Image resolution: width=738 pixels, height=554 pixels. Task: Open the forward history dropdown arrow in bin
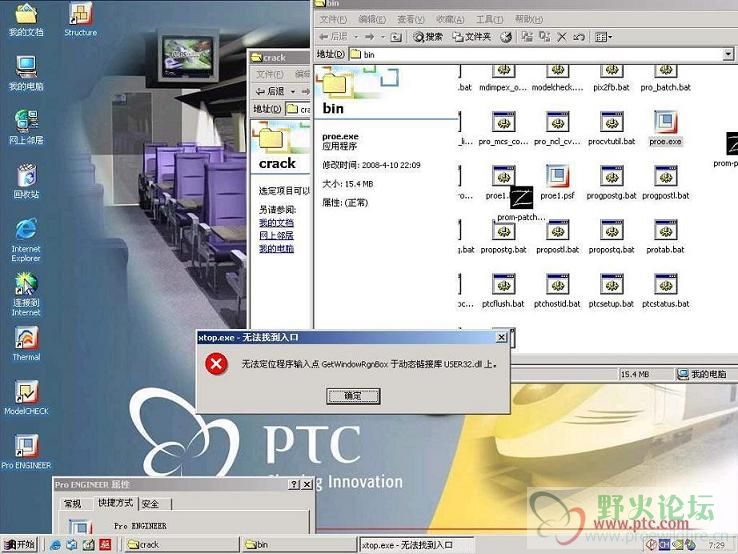(383, 37)
